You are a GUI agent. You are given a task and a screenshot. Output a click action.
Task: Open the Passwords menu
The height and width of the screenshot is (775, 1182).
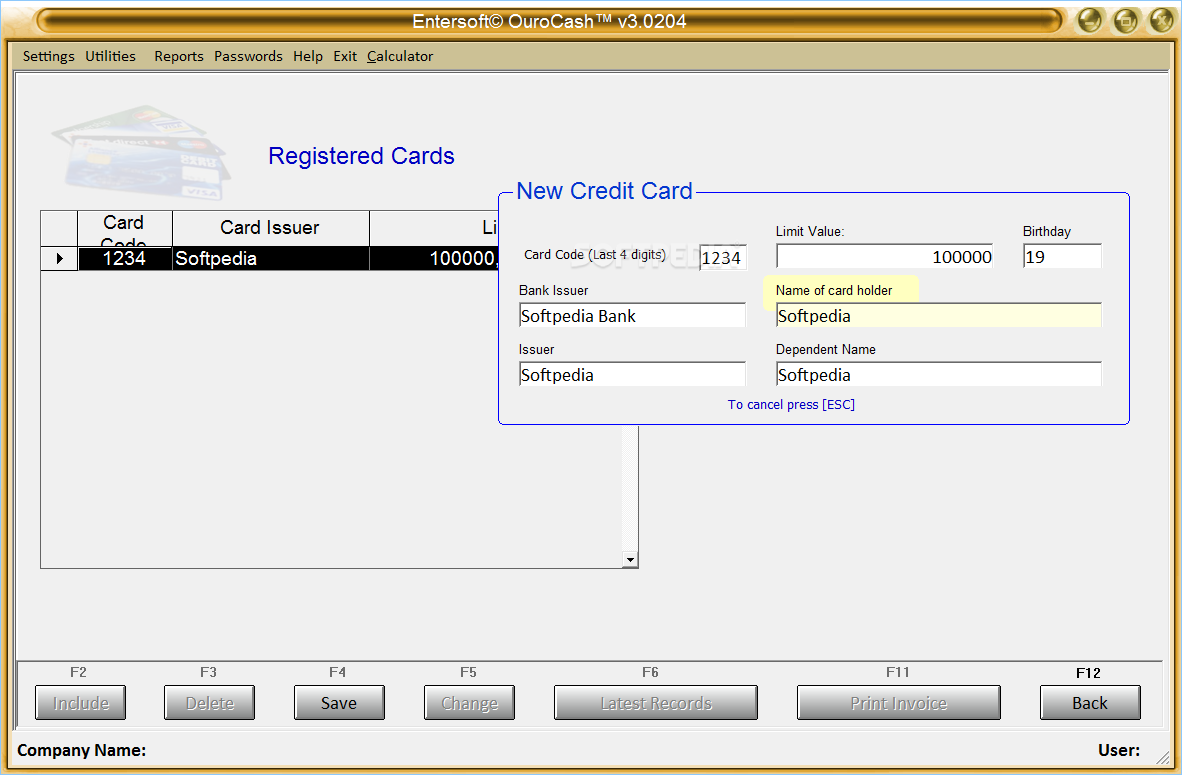[x=248, y=57]
